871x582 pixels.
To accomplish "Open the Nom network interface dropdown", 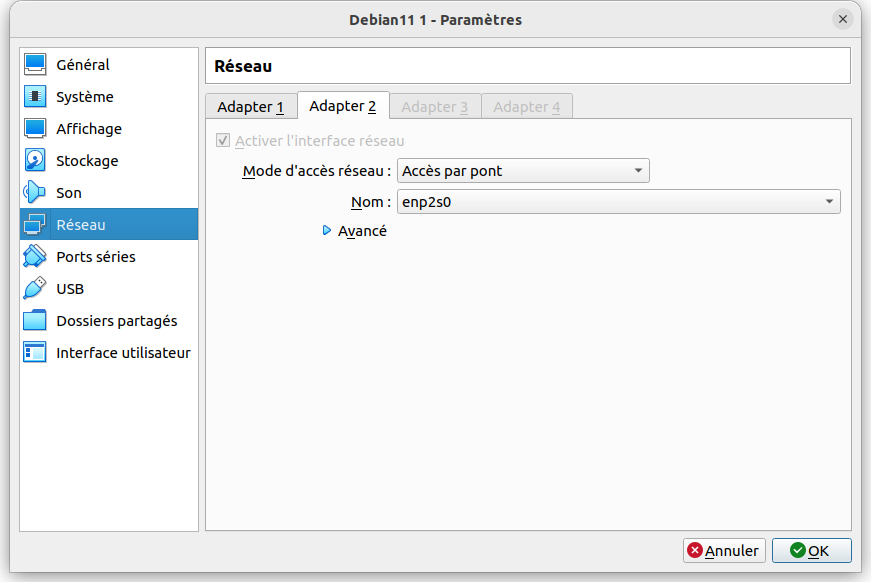I will (618, 202).
